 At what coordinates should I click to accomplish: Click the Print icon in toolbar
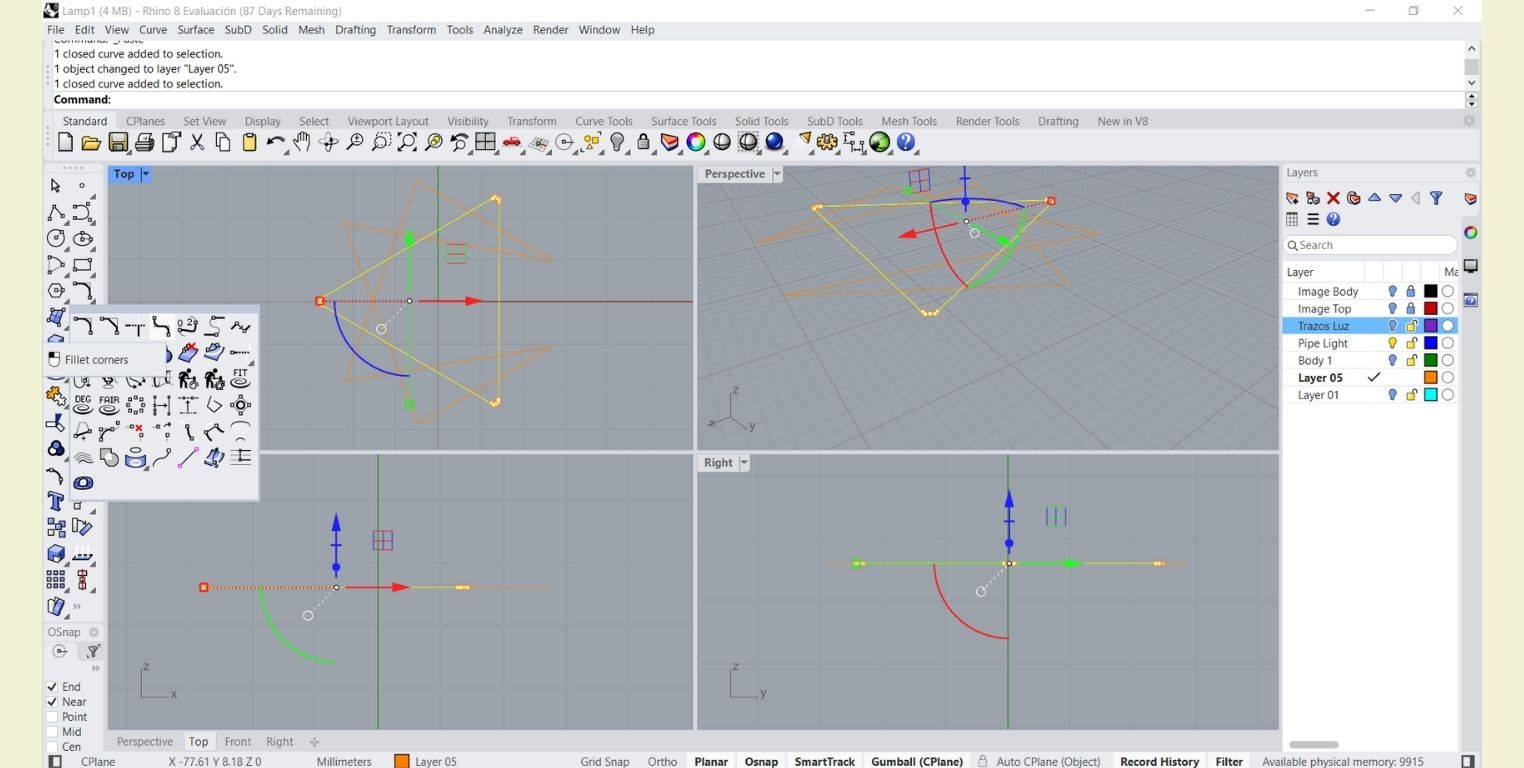[x=144, y=143]
